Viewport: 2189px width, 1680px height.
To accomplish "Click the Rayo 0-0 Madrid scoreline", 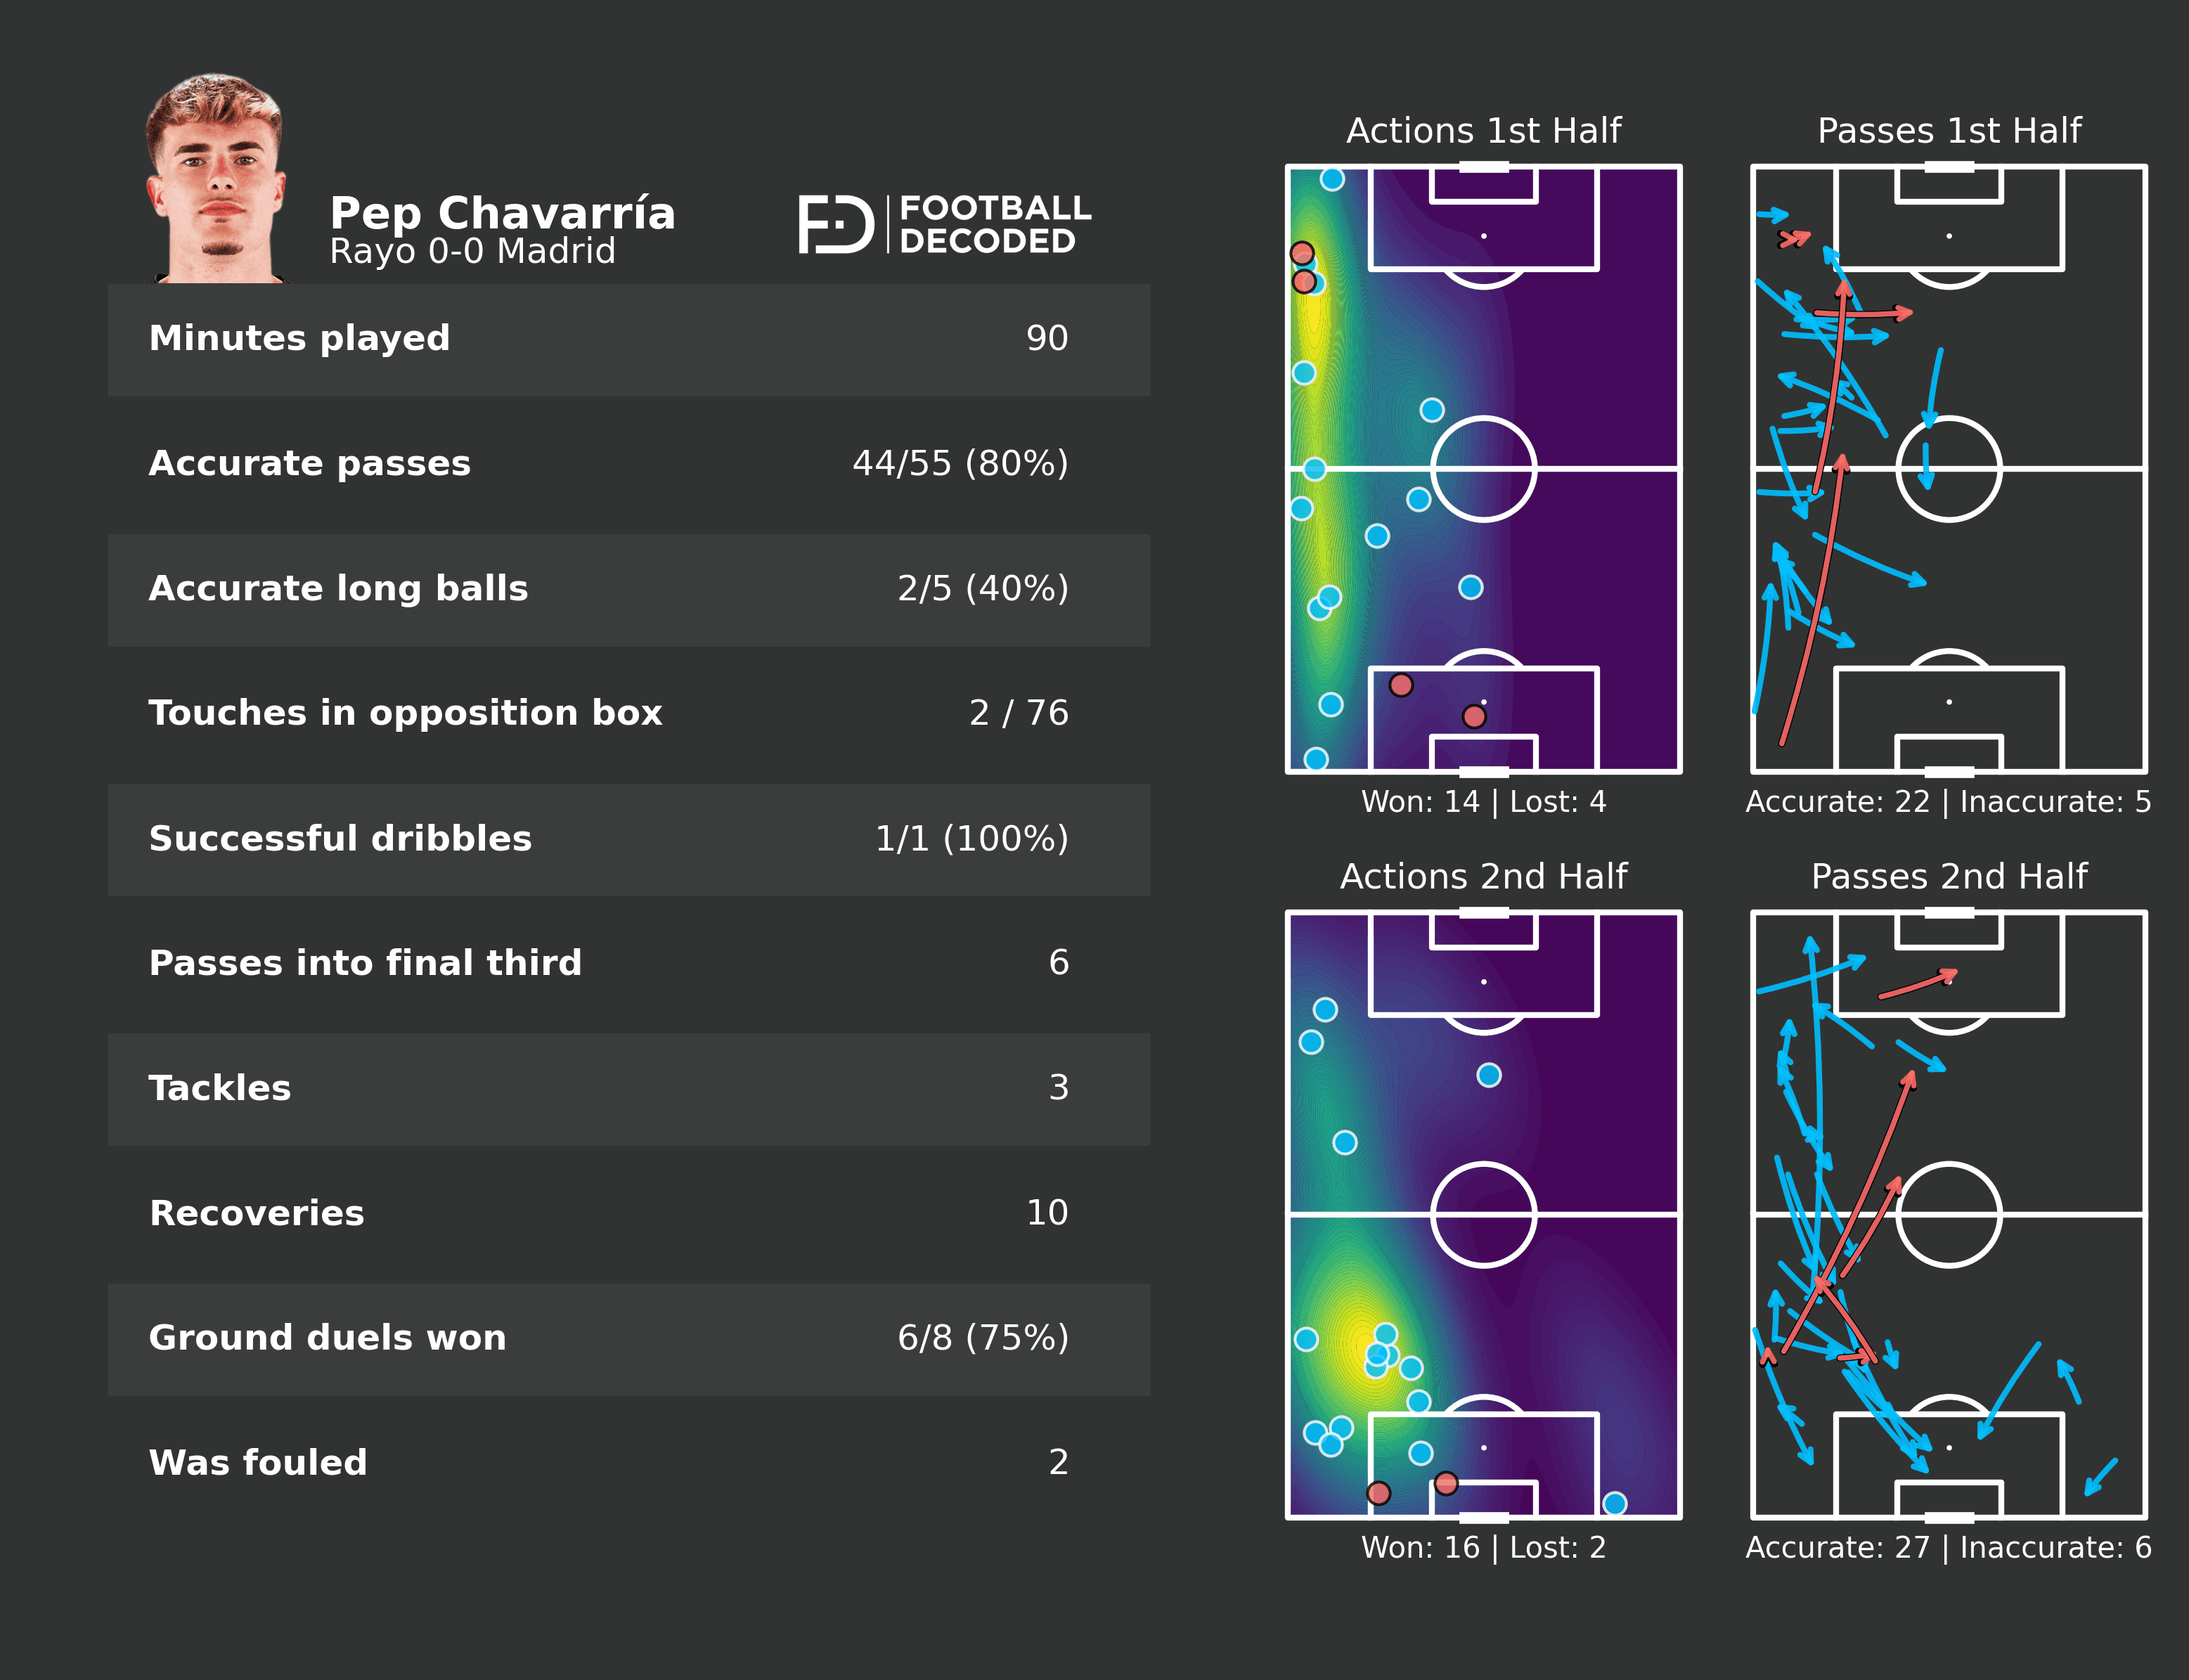I will pyautogui.click(x=472, y=251).
